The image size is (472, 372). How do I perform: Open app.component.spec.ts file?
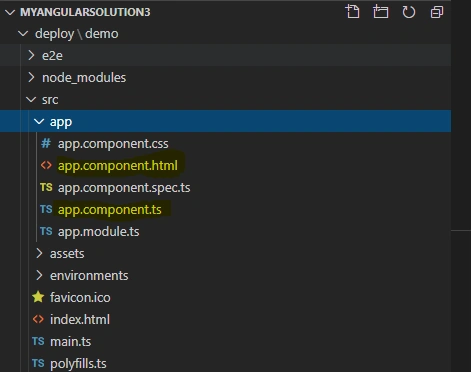[x=124, y=188]
